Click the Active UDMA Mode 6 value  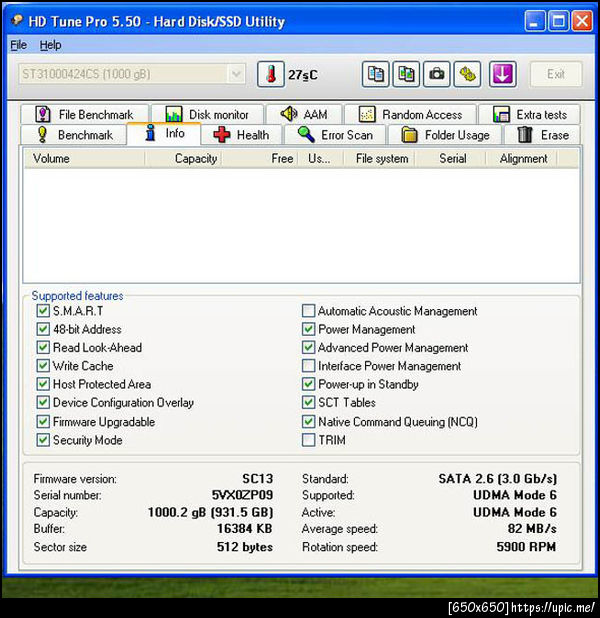[515, 512]
